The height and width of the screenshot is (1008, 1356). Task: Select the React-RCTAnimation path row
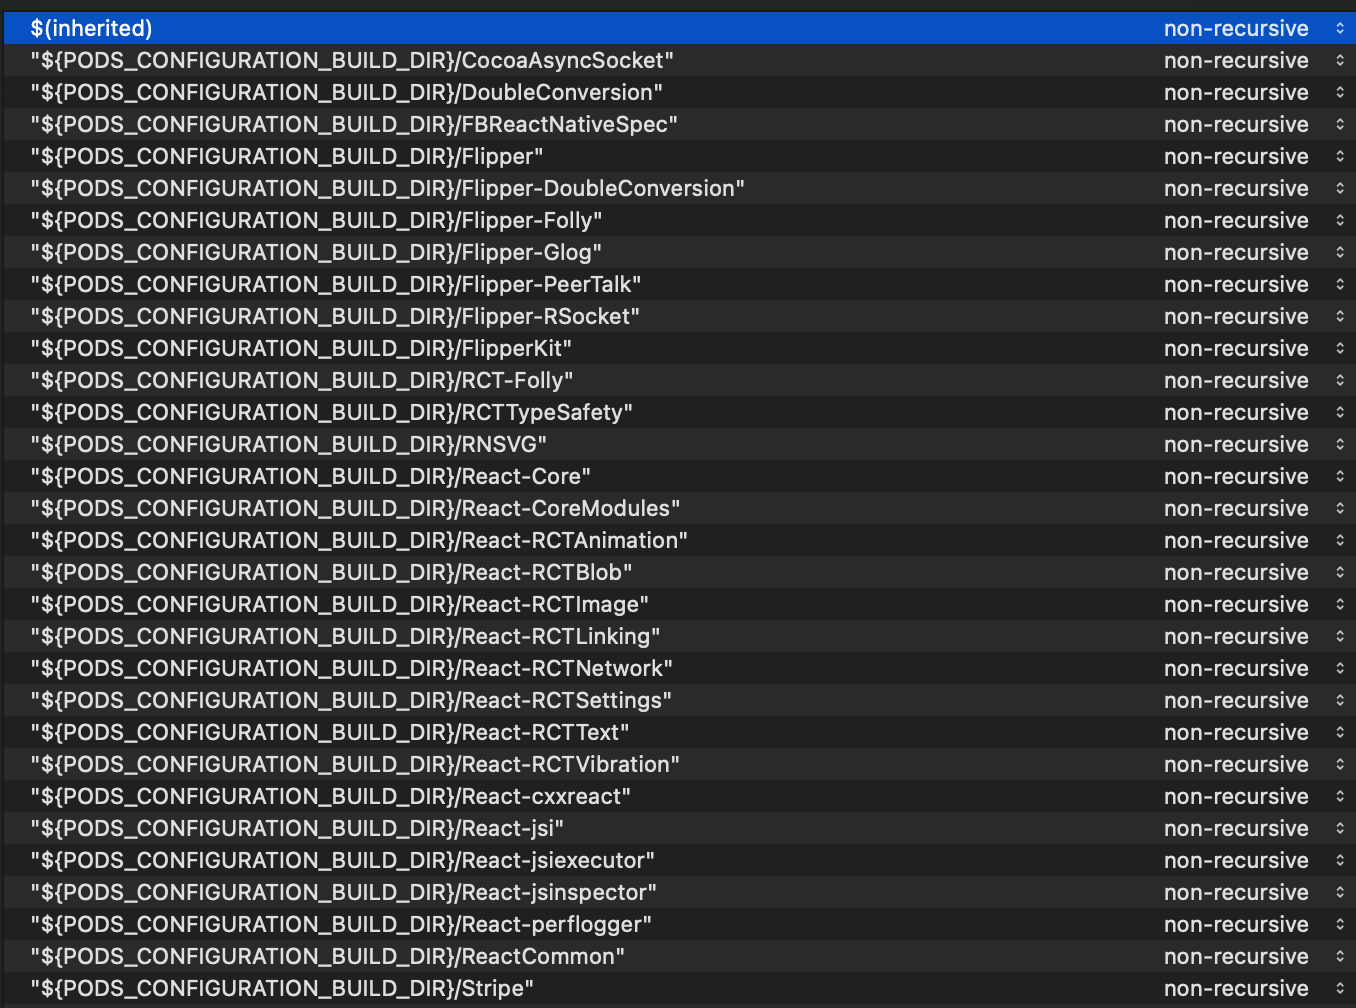(x=680, y=540)
